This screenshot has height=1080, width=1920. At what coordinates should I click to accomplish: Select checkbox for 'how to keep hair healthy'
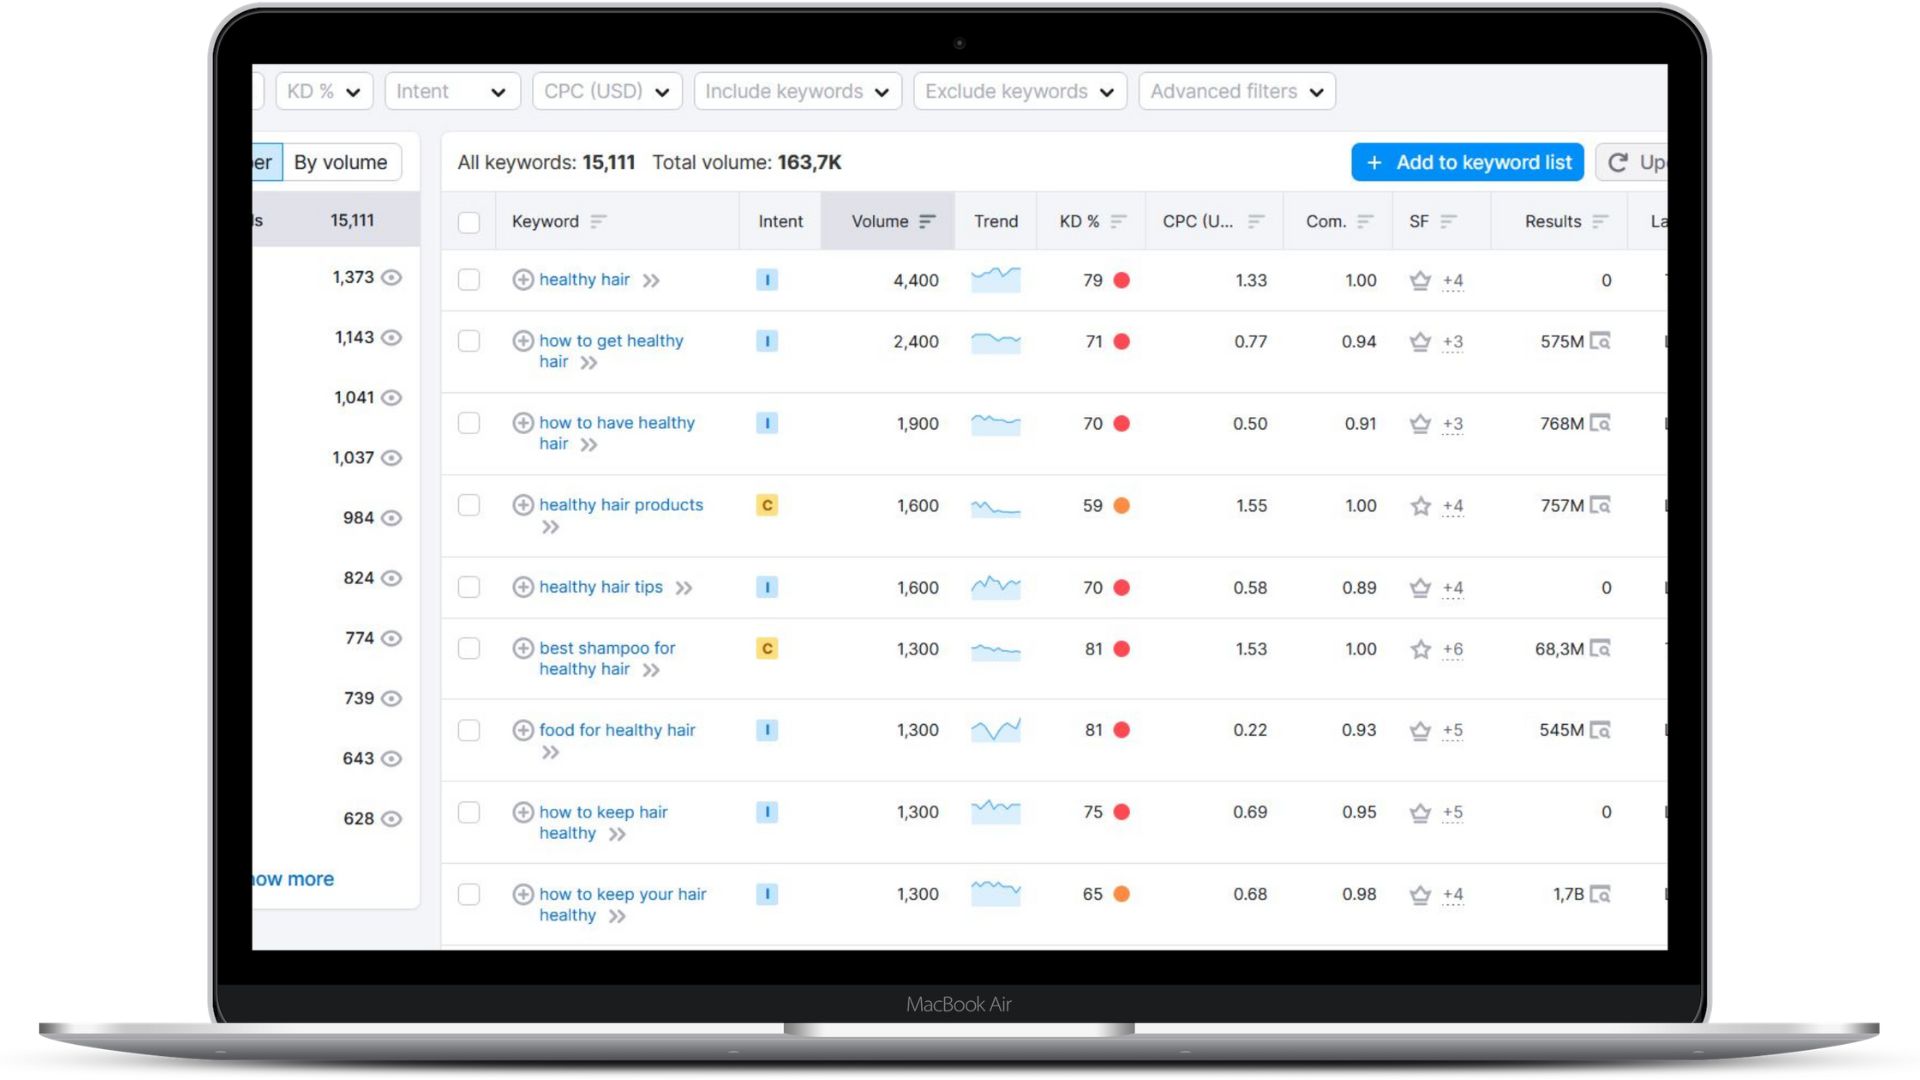(468, 813)
